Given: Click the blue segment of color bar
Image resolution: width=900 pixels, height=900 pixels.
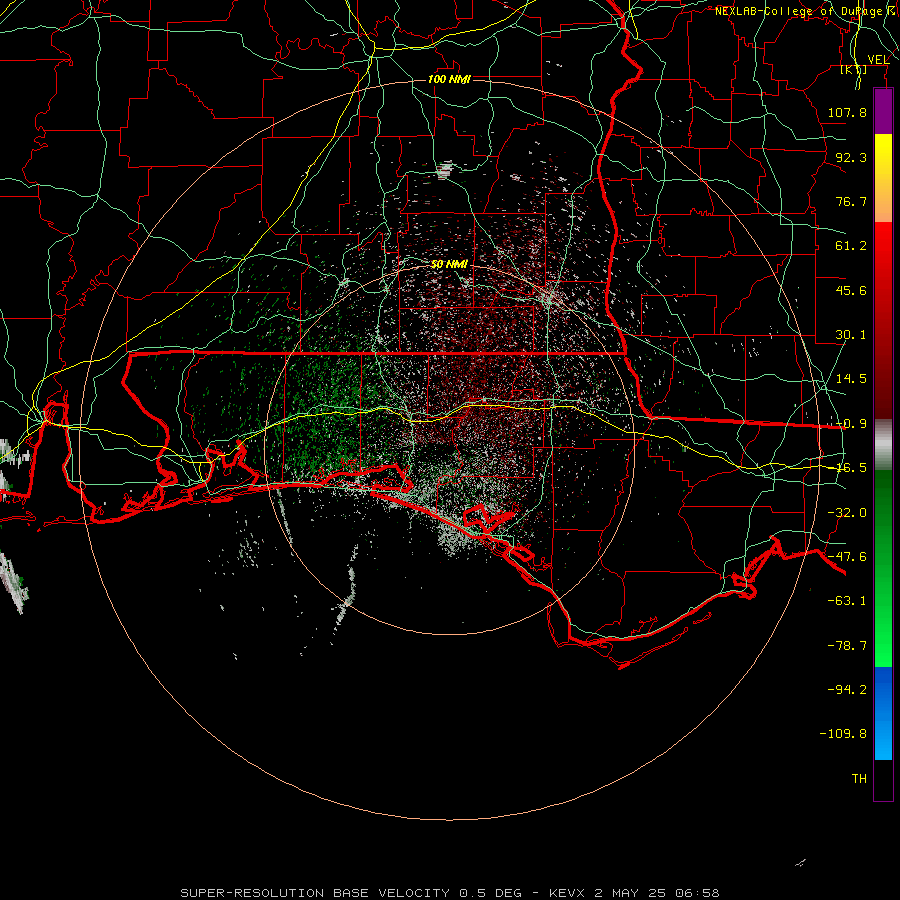Looking at the screenshot, I should [883, 713].
